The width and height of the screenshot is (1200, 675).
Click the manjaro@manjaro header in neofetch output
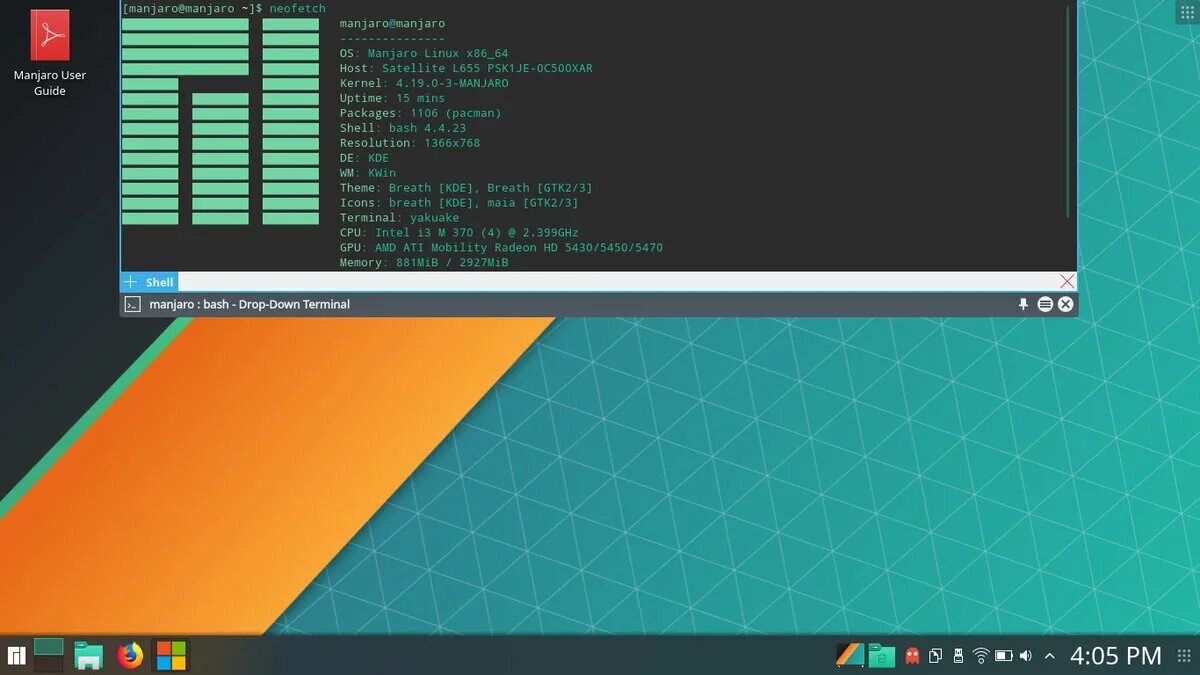click(392, 23)
